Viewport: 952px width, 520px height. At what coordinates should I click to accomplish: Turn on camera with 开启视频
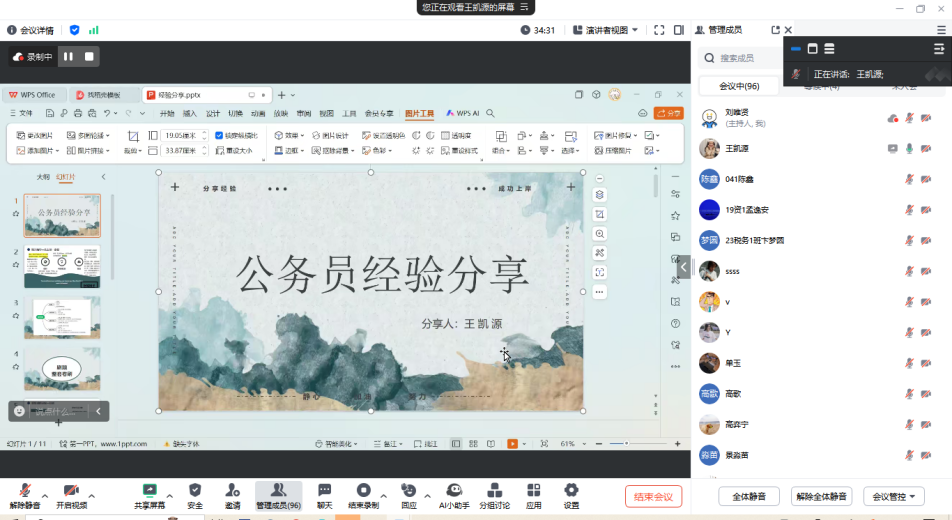pos(71,490)
